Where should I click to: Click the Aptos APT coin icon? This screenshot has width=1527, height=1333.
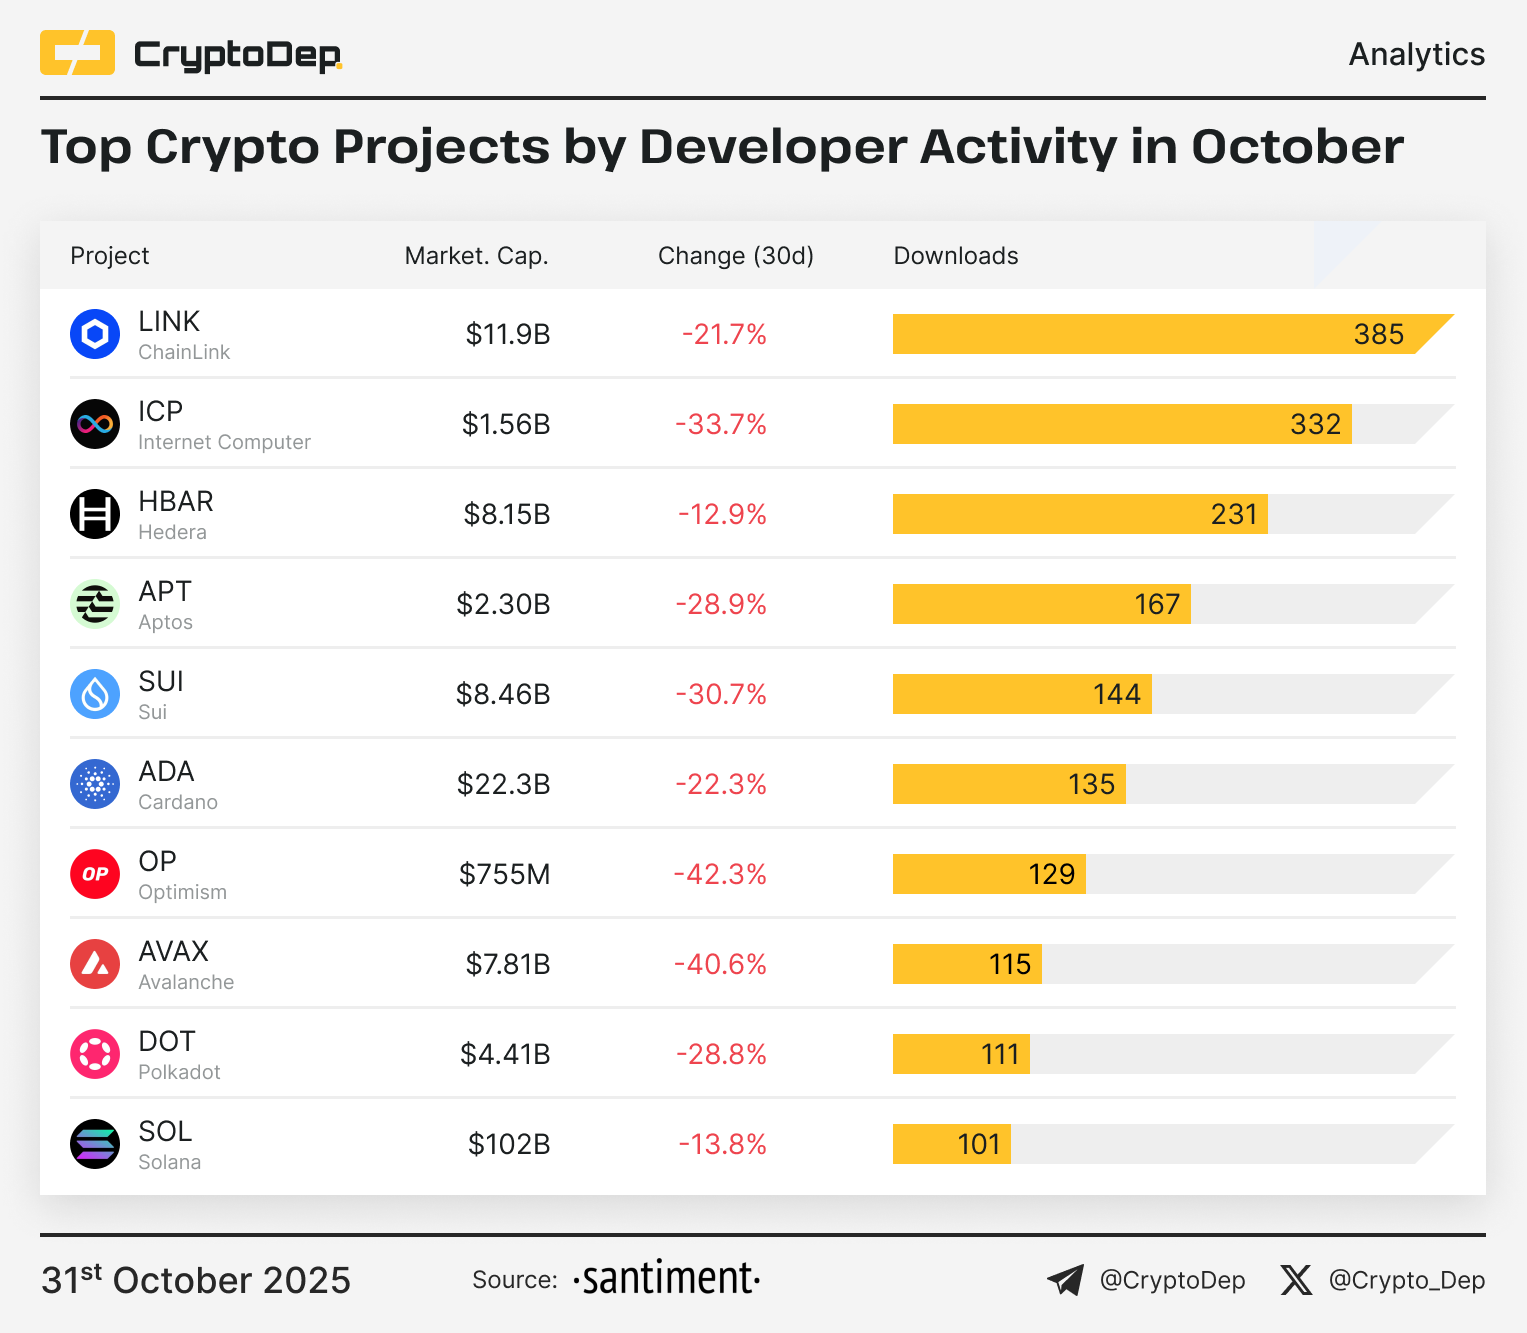95,604
